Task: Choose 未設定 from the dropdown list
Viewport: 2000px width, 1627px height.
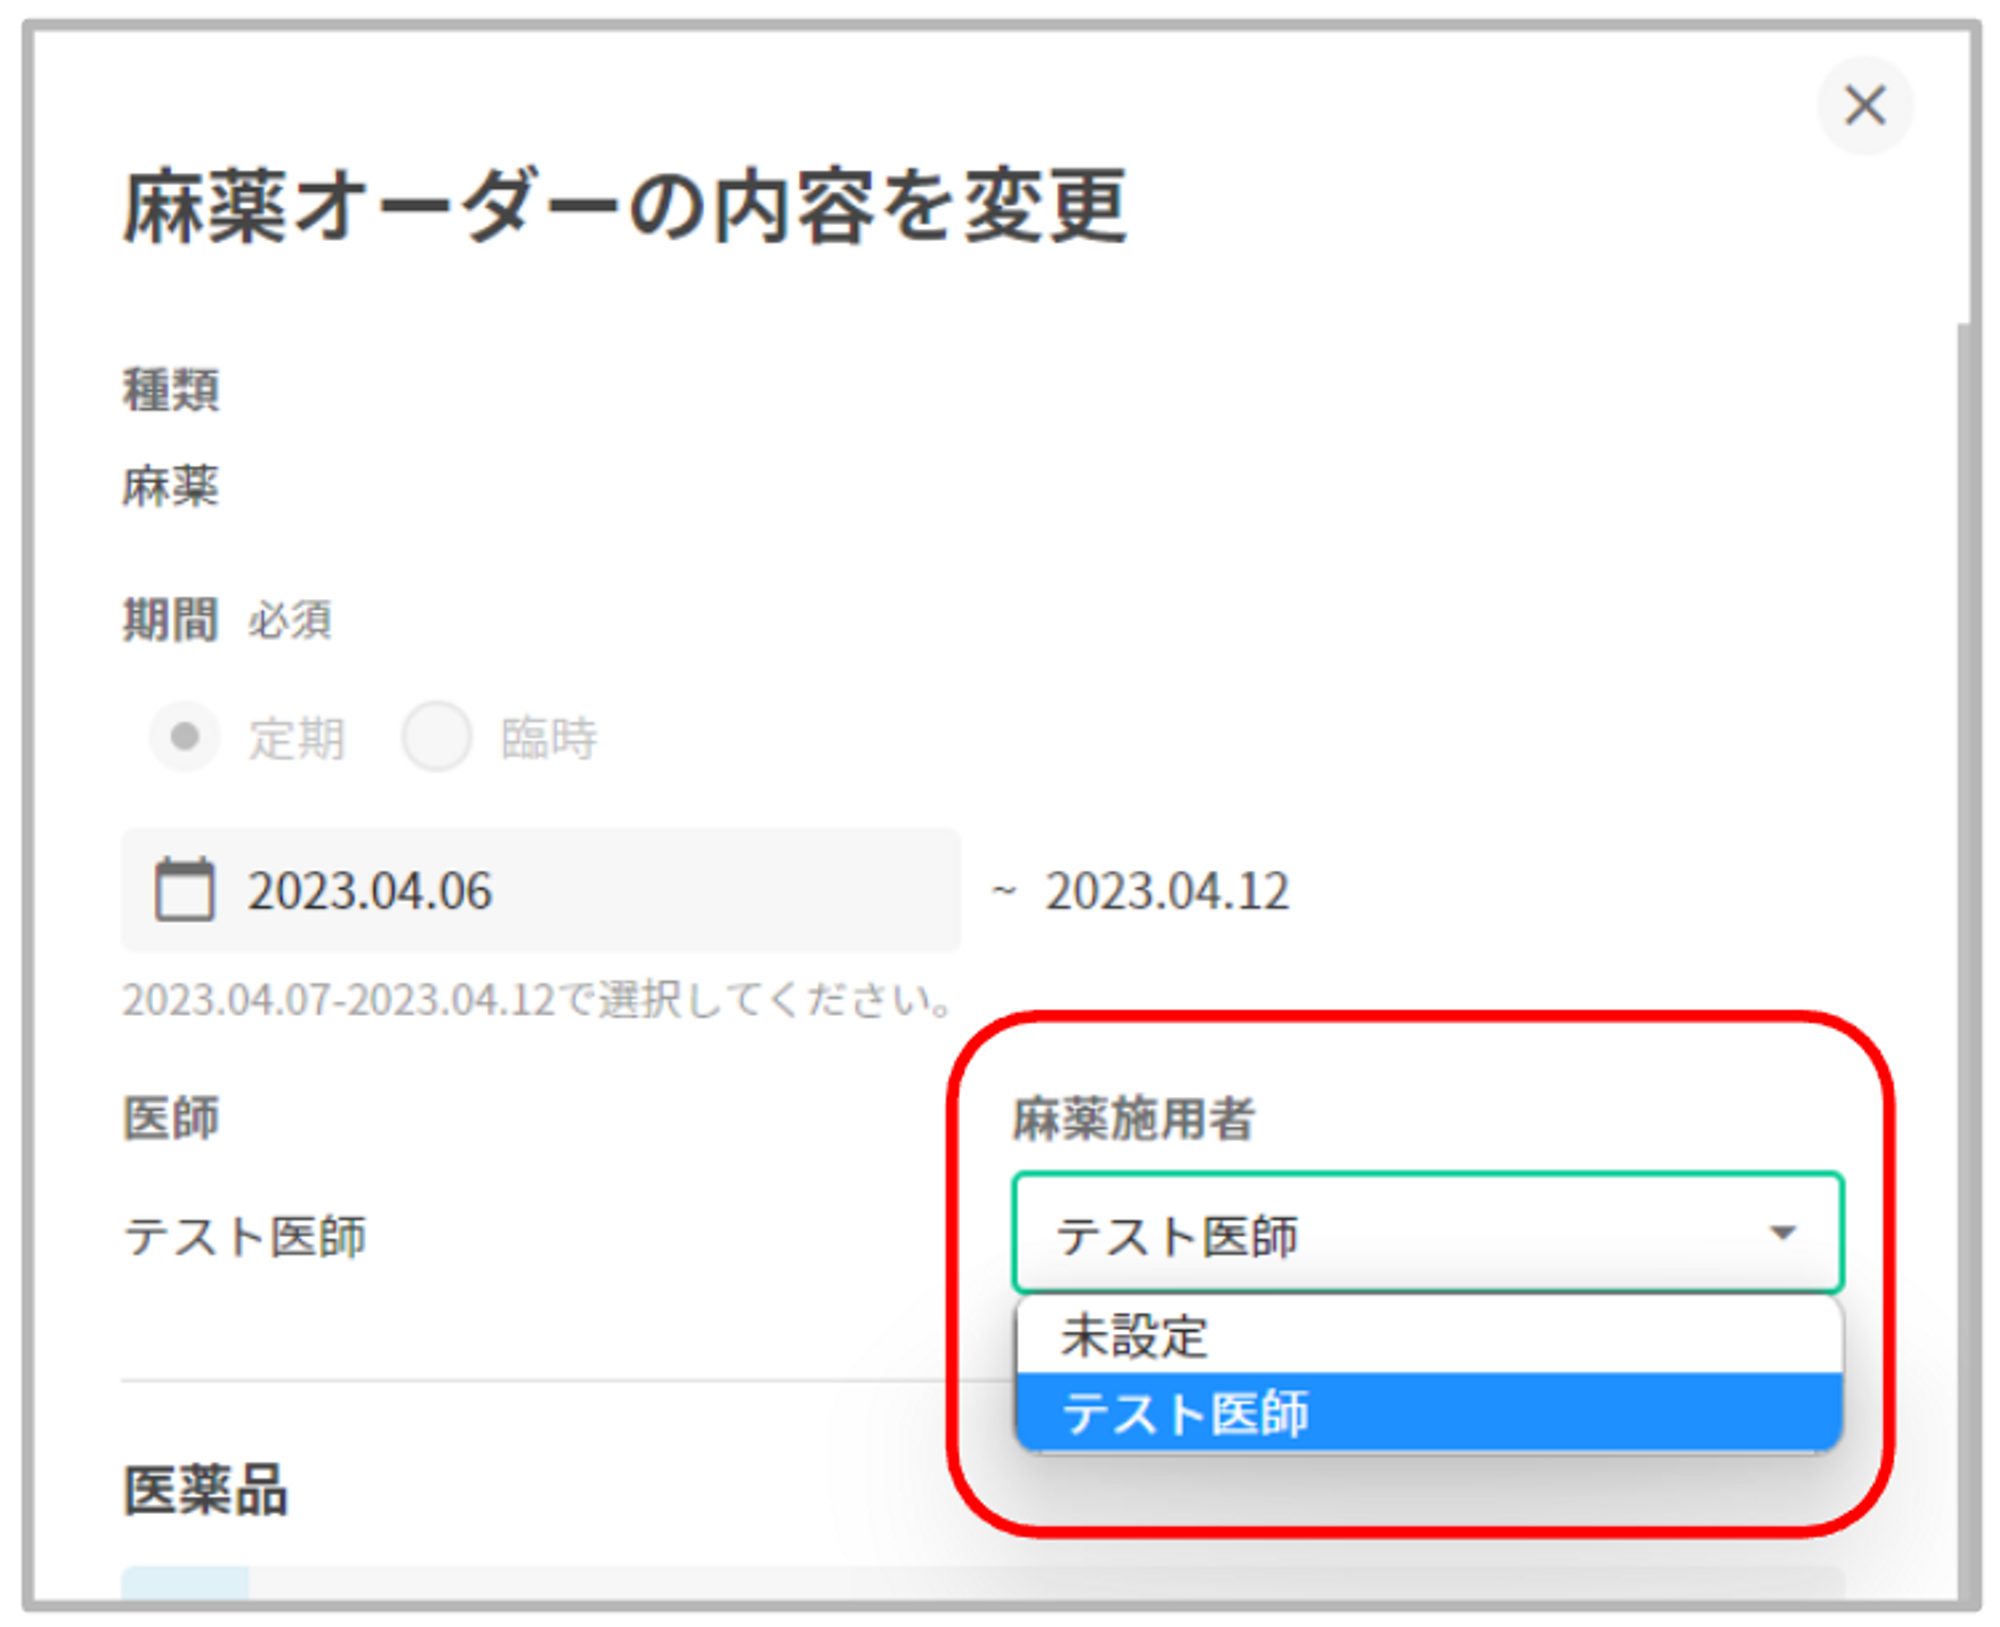Action: tap(1134, 1336)
